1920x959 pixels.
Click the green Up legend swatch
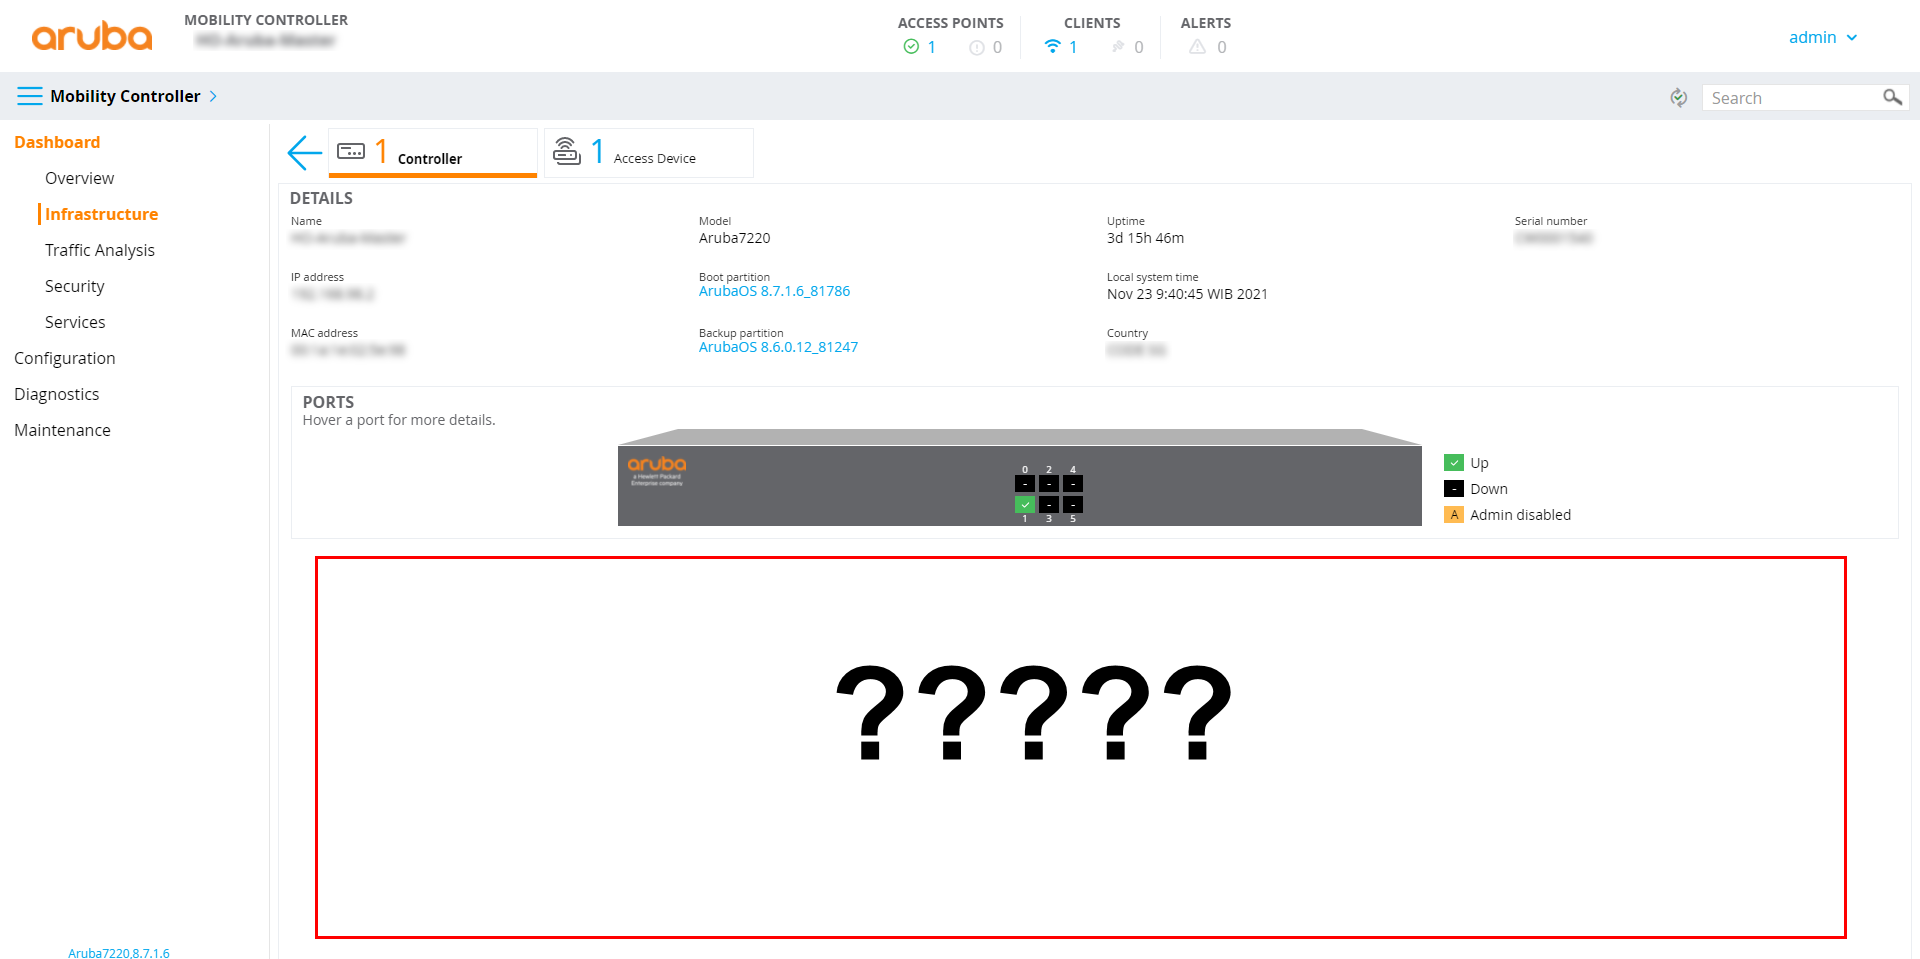tap(1454, 463)
